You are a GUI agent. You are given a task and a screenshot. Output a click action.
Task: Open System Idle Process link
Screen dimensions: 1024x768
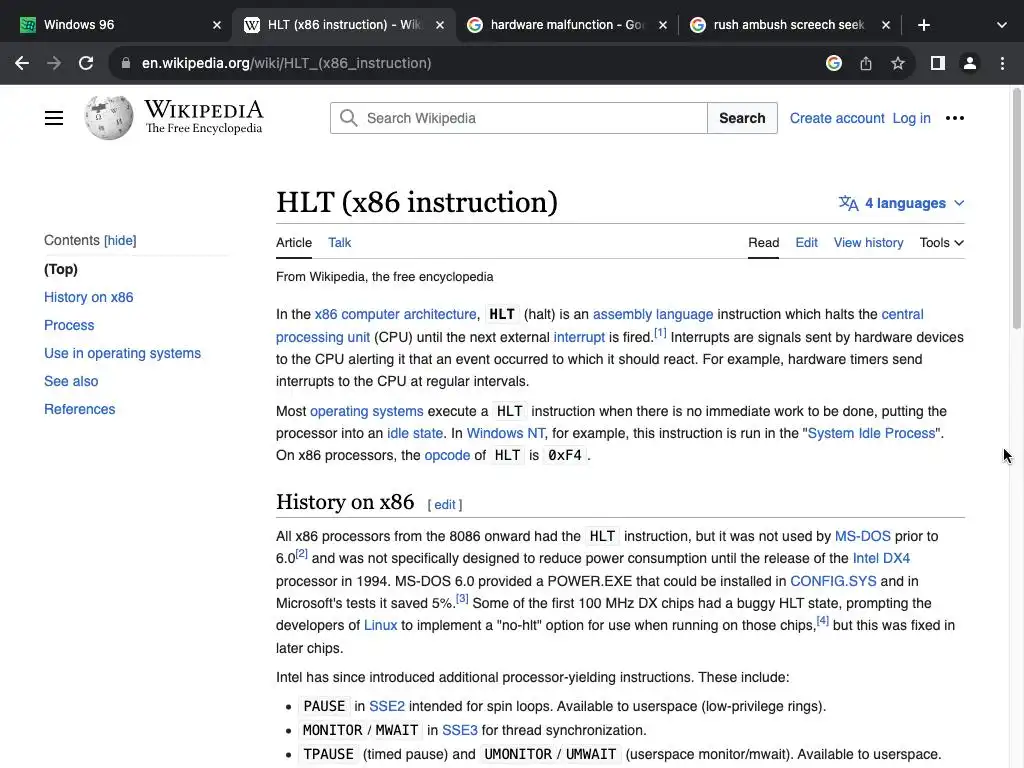point(871,434)
